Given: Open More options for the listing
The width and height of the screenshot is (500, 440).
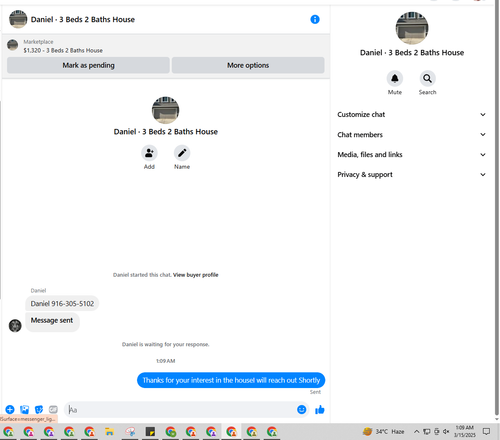Looking at the screenshot, I should coord(248,65).
